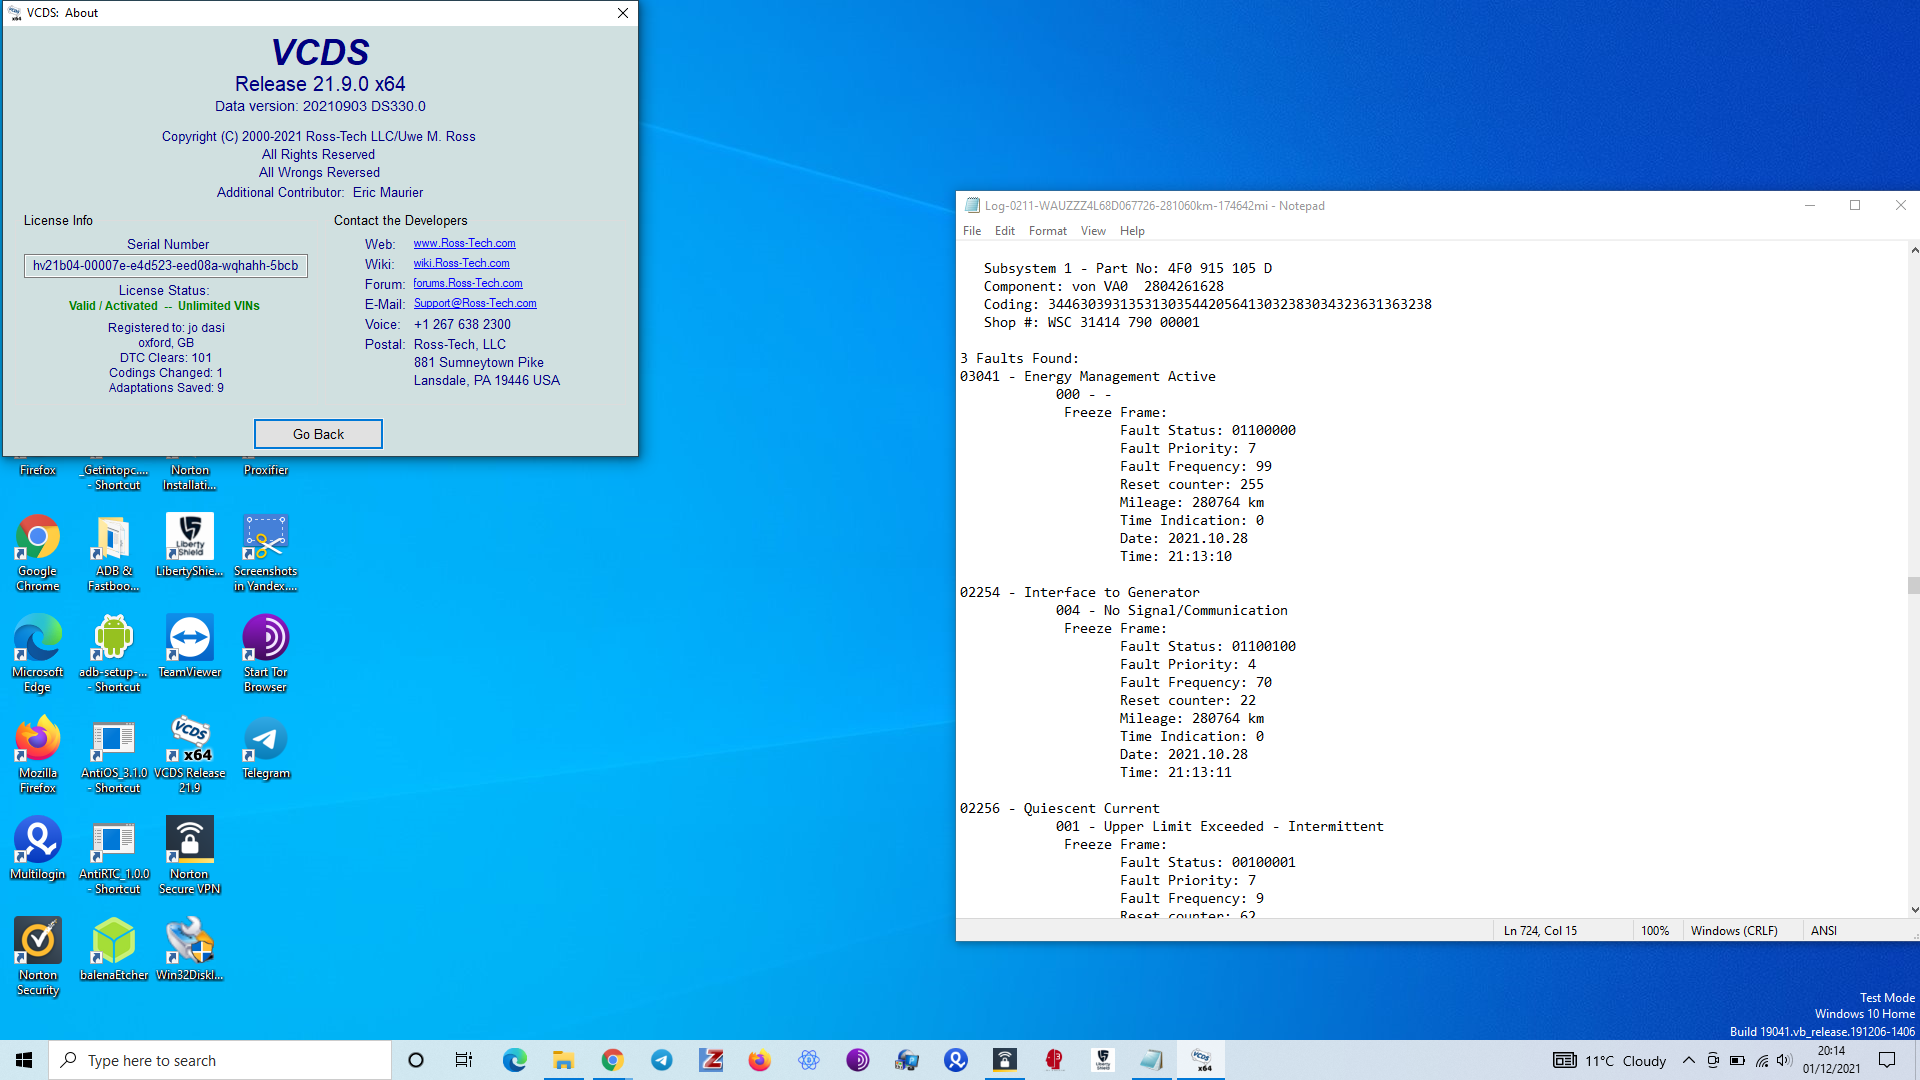
Task: Open File Explorer from the taskbar
Action: pyautogui.click(x=563, y=1060)
